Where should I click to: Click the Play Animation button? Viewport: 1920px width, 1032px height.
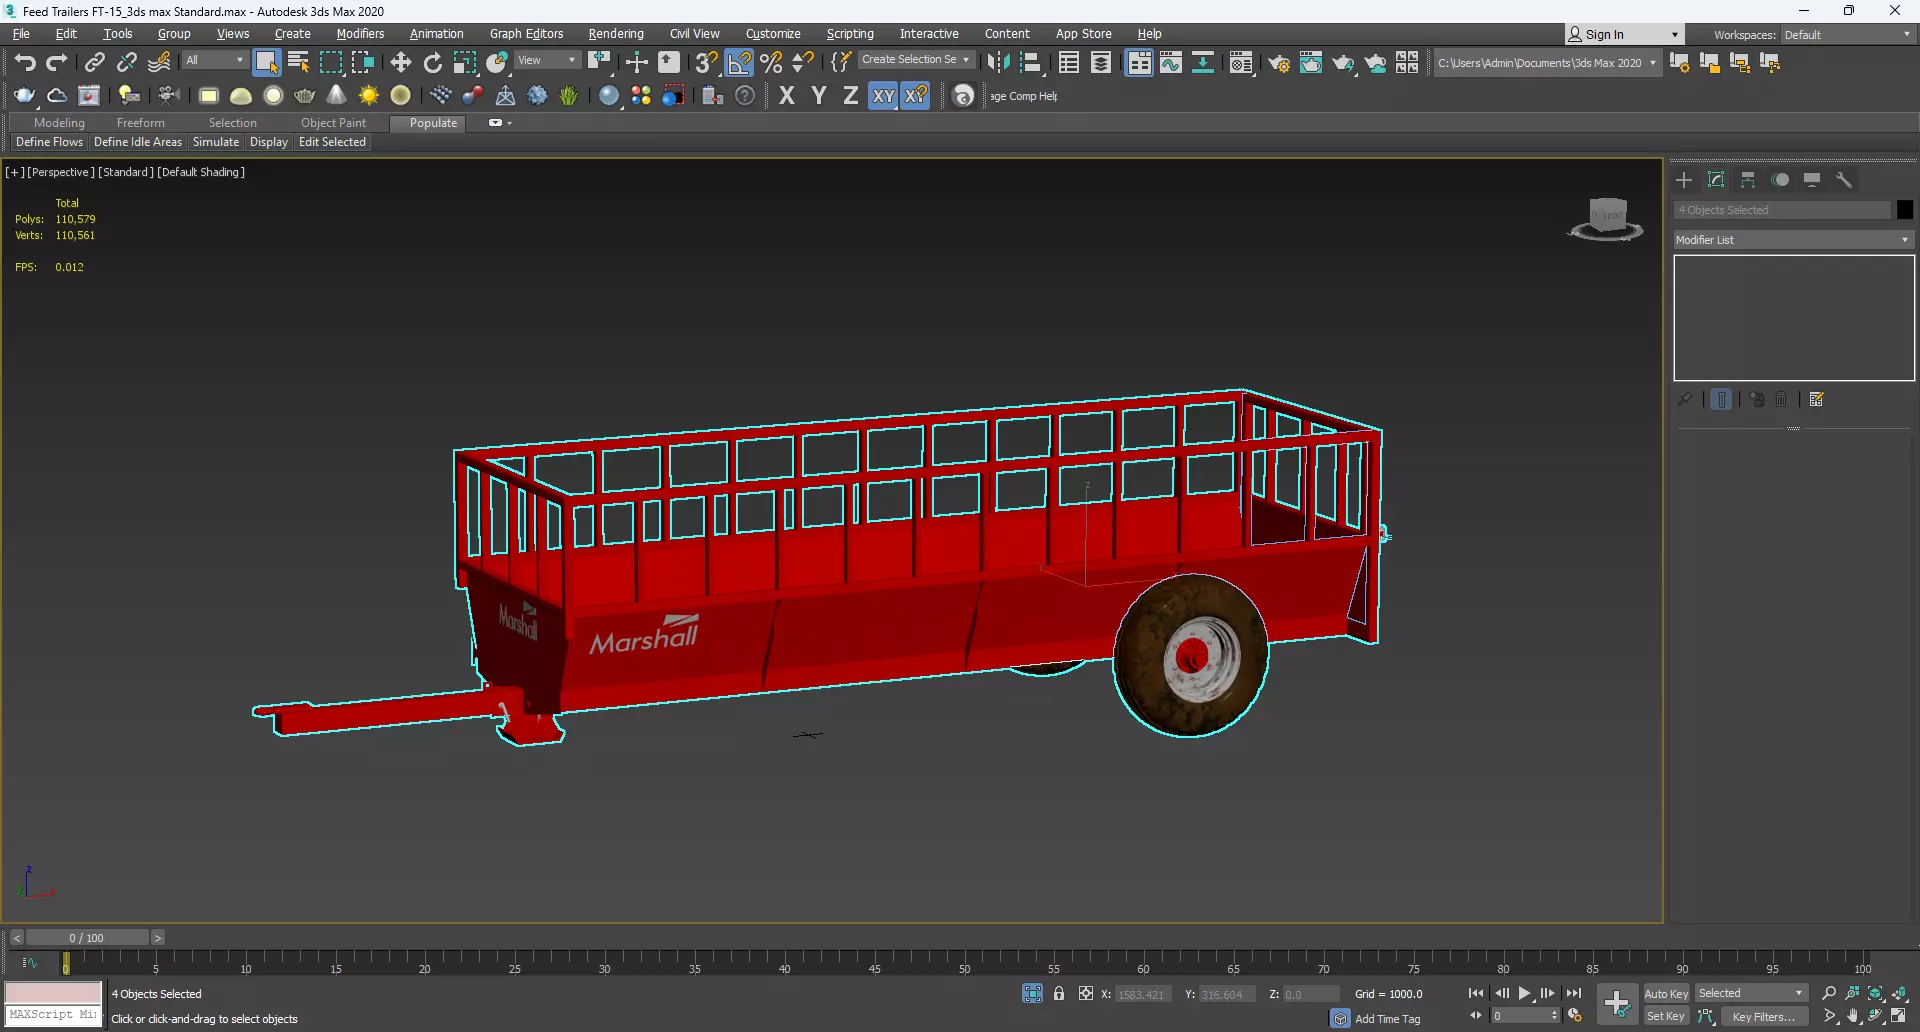1525,993
